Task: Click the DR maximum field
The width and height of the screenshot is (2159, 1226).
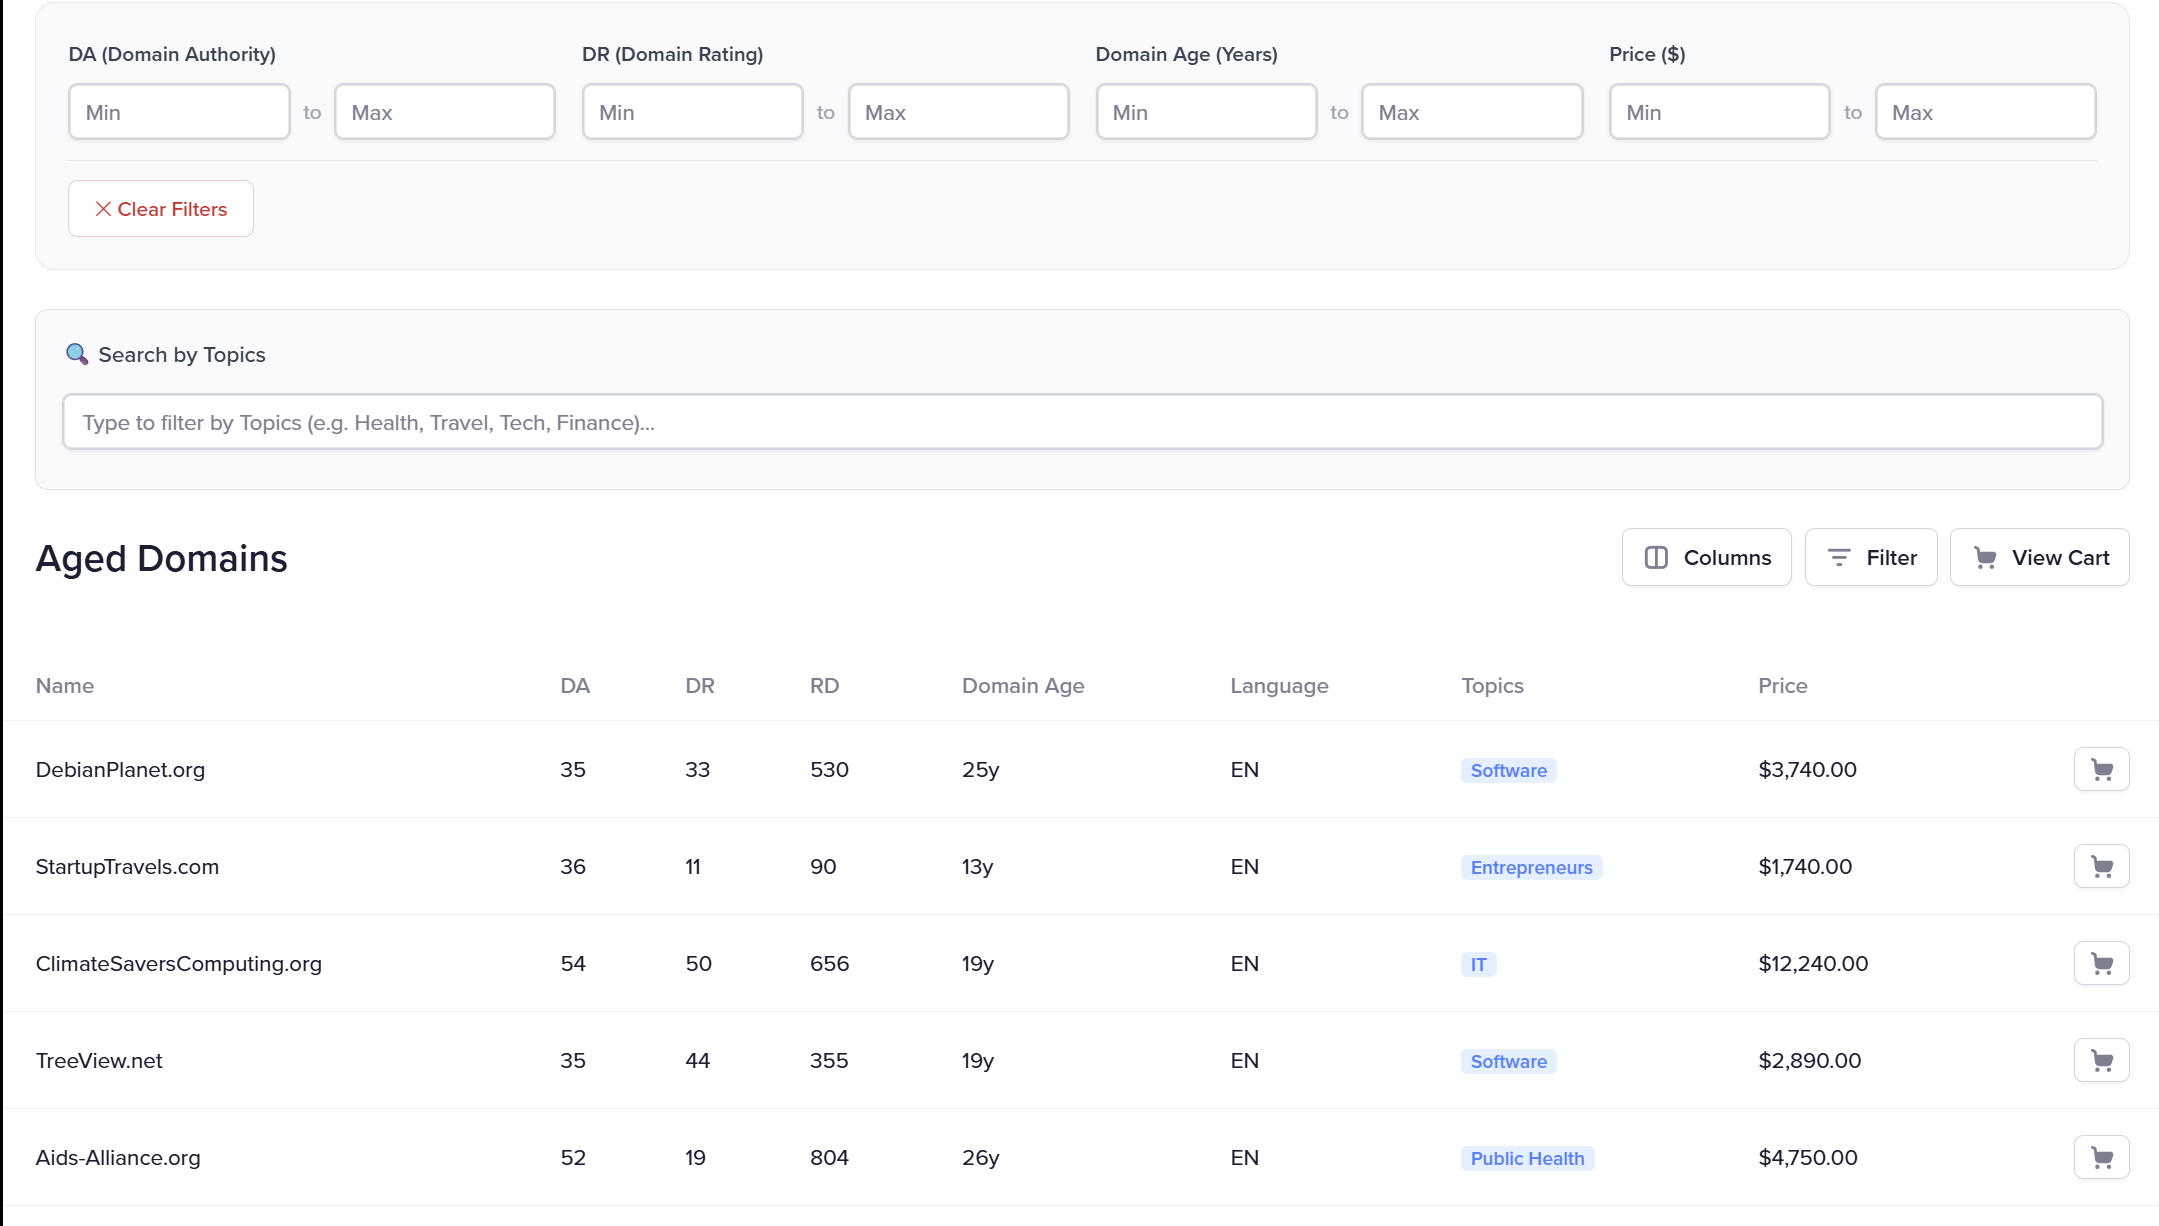Action: click(958, 112)
